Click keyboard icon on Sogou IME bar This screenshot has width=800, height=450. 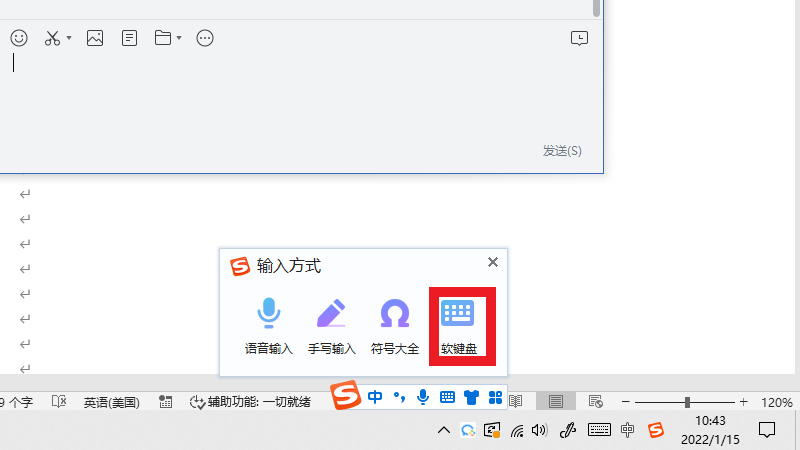(x=447, y=397)
